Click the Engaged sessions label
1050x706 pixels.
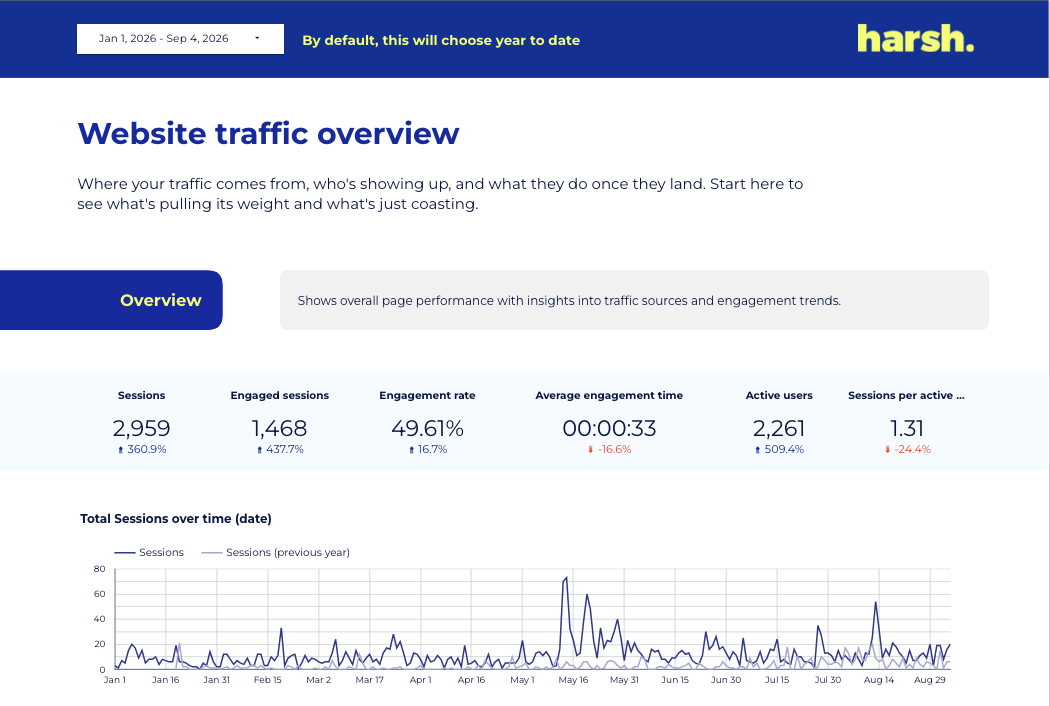(x=279, y=395)
